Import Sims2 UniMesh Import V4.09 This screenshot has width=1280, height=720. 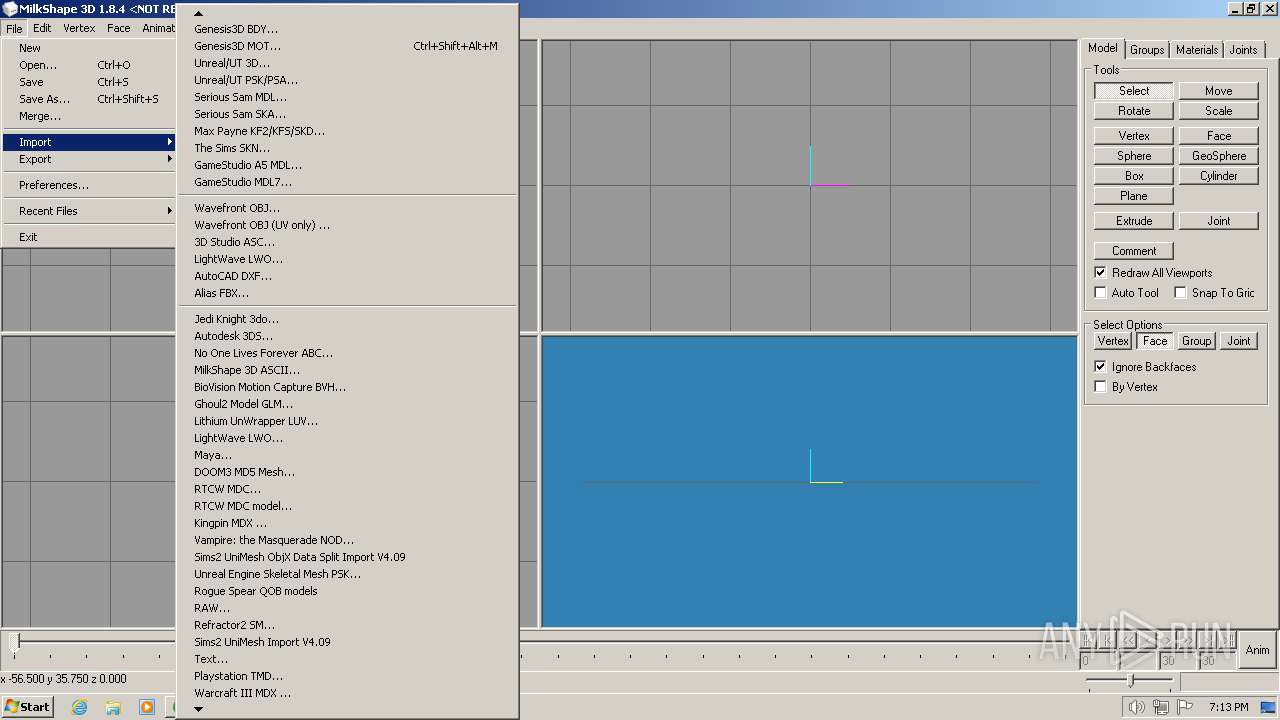347,642
